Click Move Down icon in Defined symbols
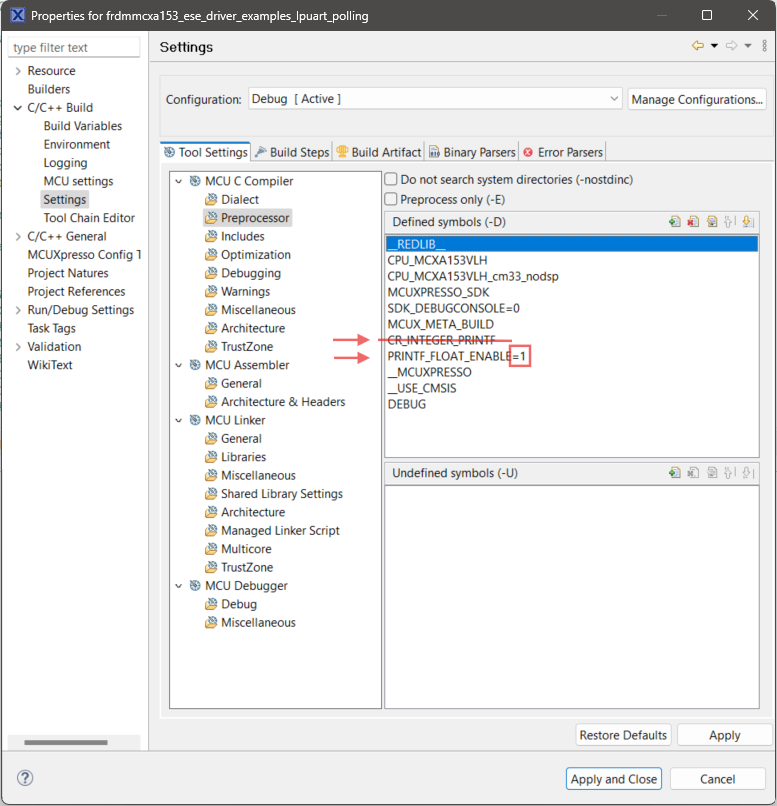The height and width of the screenshot is (806, 777). point(748,222)
